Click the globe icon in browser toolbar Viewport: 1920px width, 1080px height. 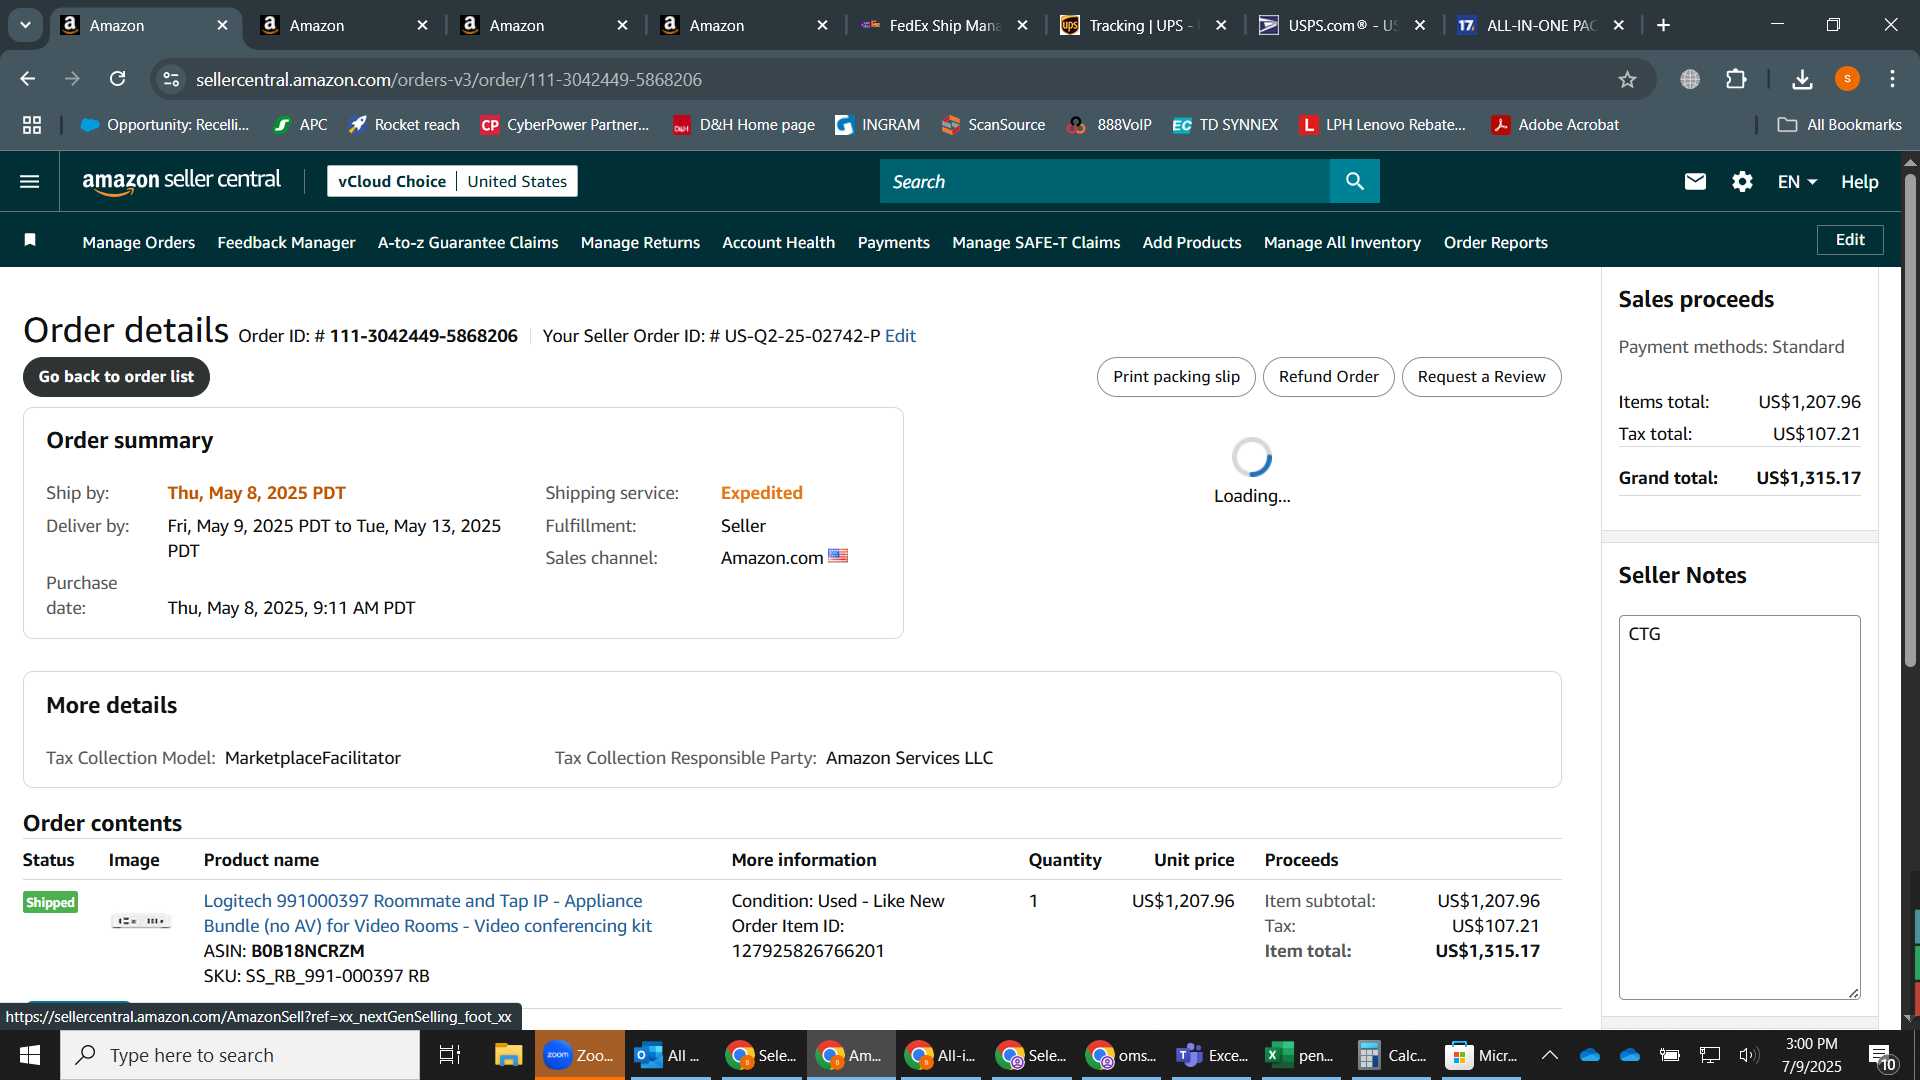[x=1690, y=79]
